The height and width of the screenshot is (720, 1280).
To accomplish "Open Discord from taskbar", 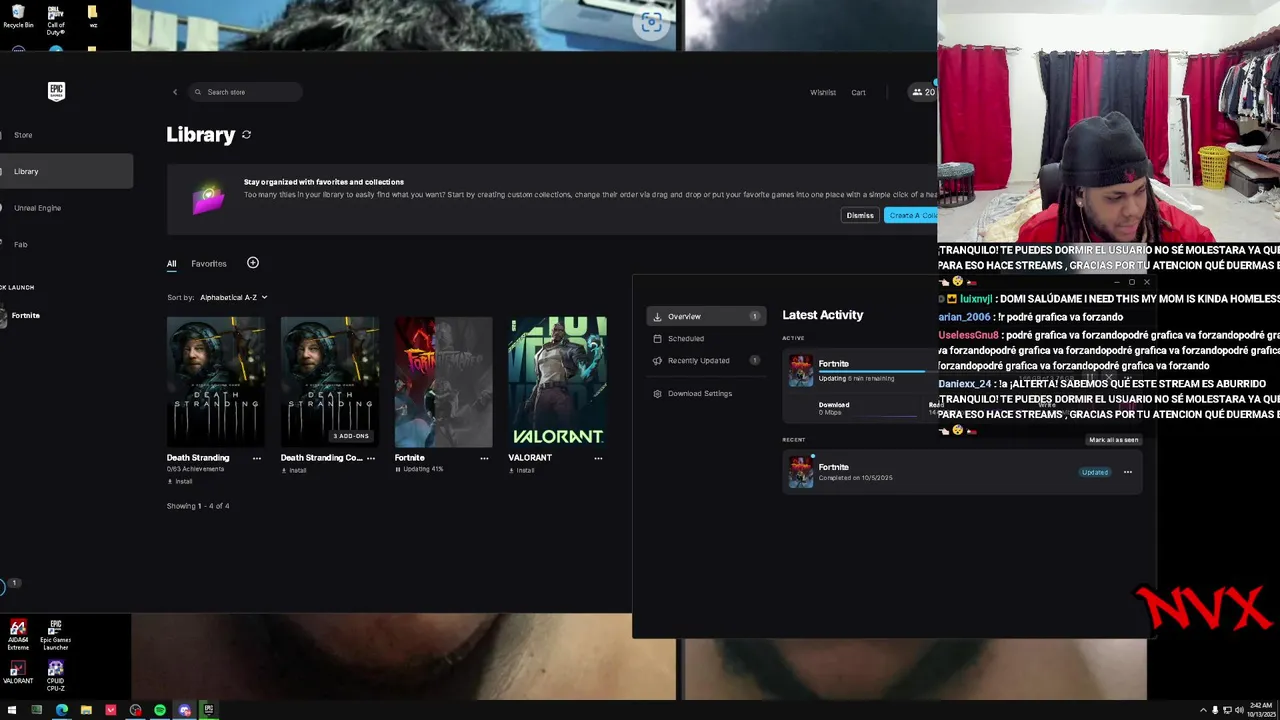I will (184, 710).
